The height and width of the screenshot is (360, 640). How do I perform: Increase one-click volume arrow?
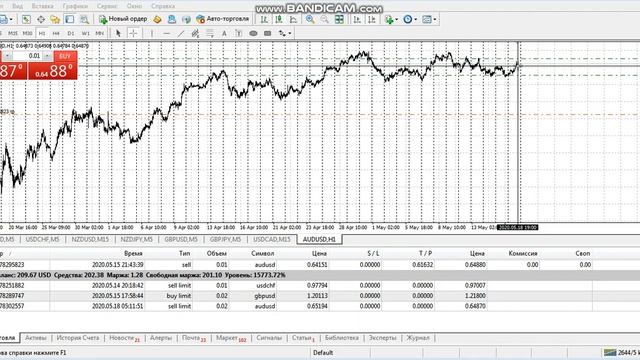coord(47,56)
